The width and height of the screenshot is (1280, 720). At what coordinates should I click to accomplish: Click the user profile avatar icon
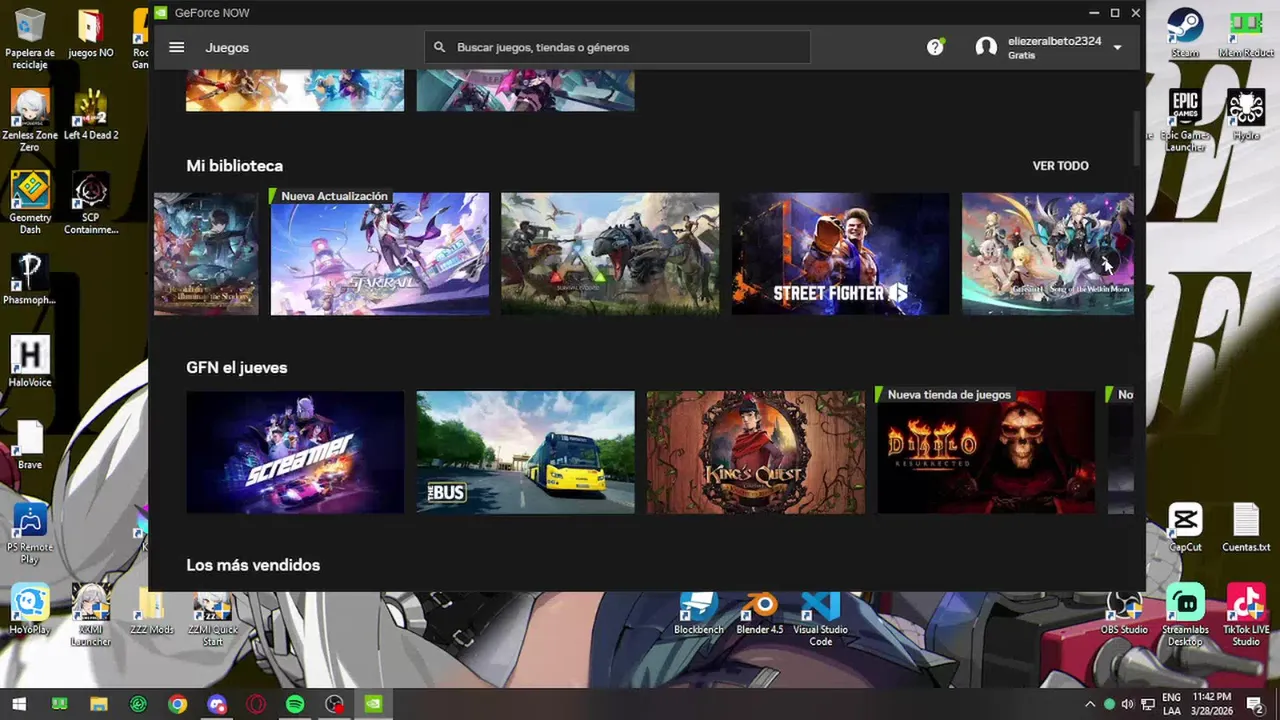pos(986,47)
